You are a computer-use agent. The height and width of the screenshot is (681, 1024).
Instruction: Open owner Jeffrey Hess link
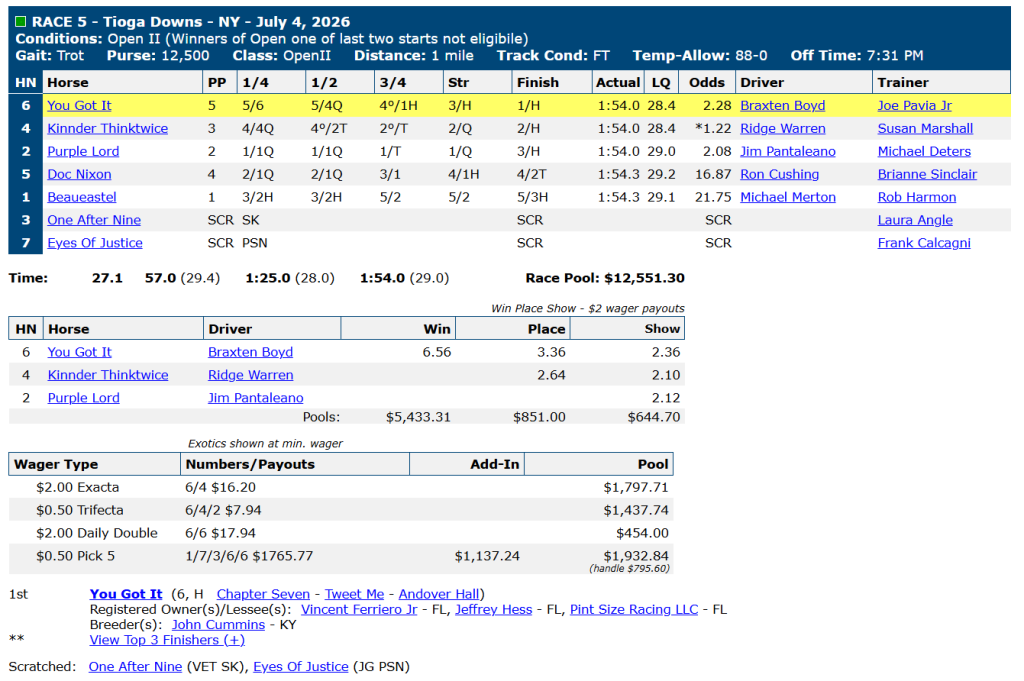(494, 609)
